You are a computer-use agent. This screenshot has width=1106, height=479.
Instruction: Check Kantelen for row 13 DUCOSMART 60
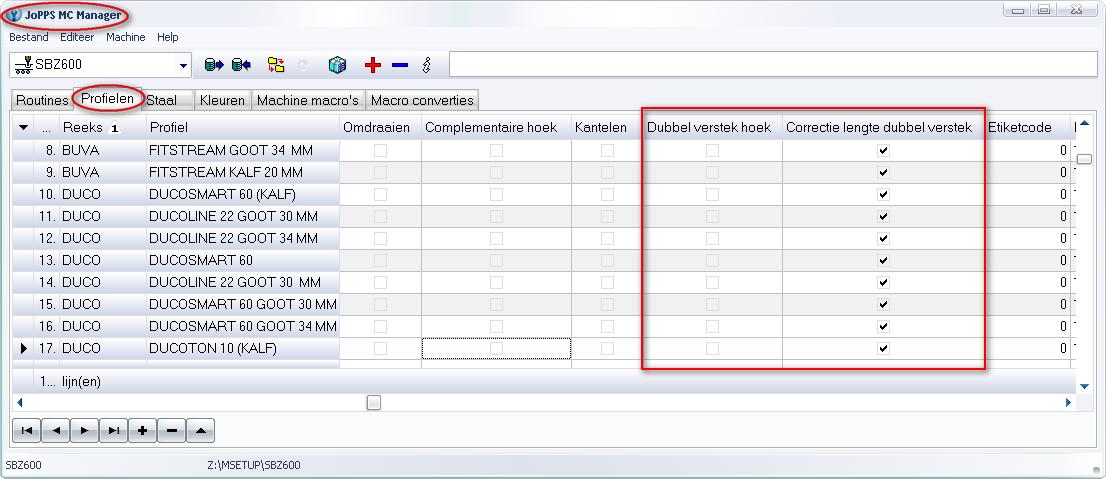click(607, 260)
